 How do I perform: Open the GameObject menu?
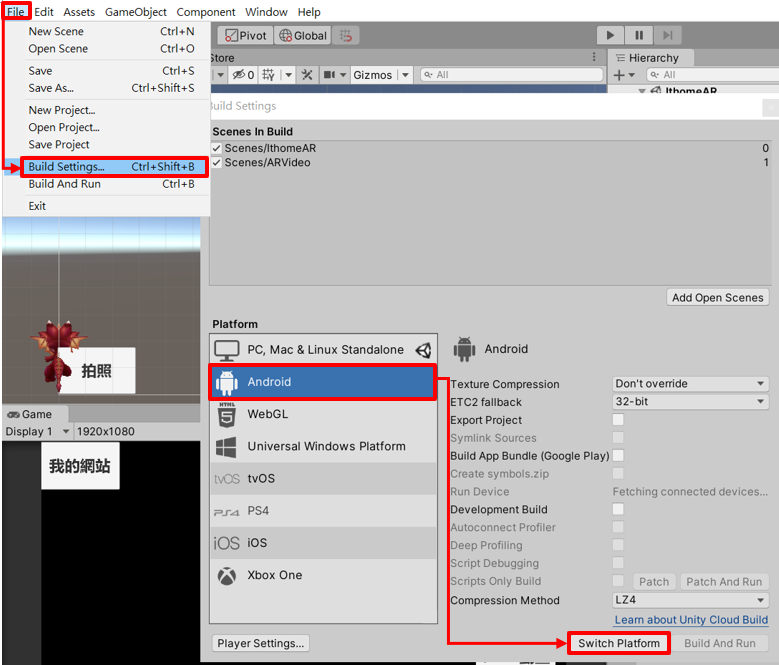click(136, 11)
